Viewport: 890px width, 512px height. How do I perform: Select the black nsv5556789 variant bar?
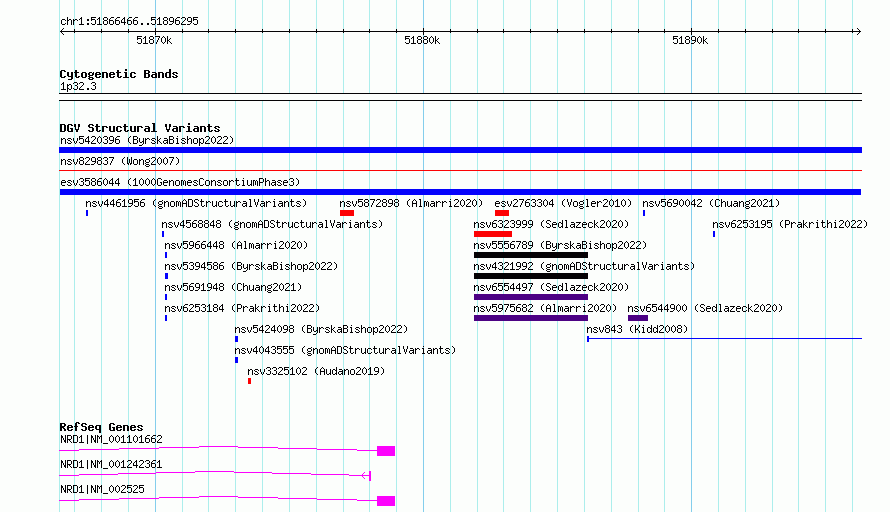pyautogui.click(x=531, y=255)
